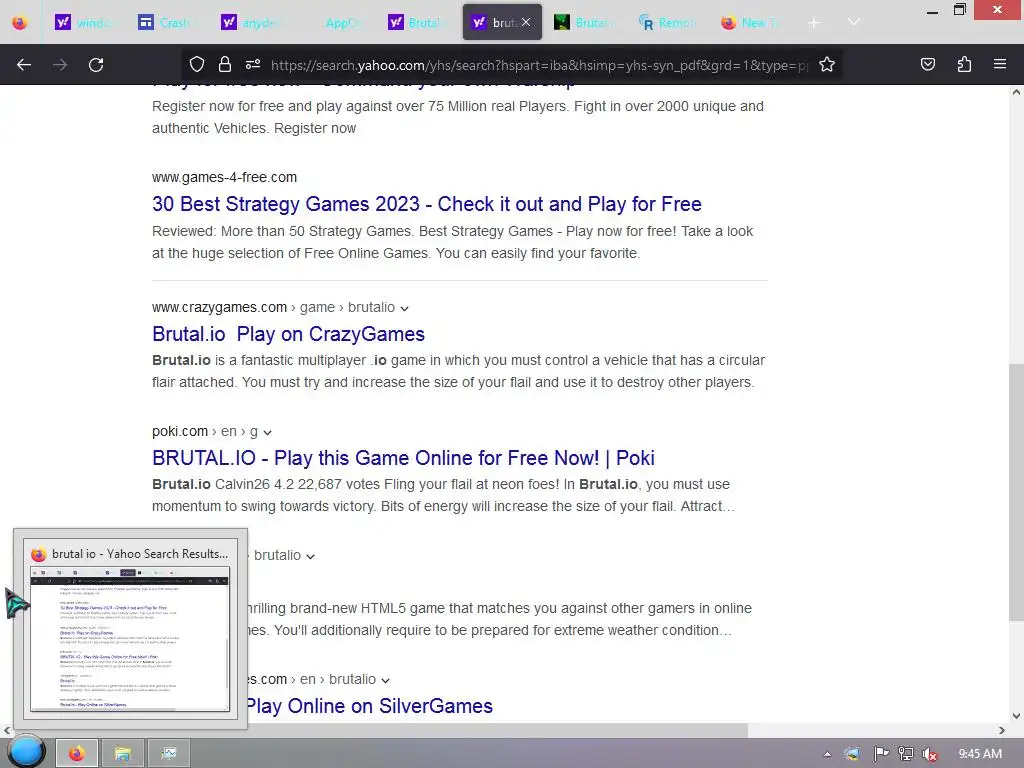1024x768 pixels.
Task: Expand the list all tabs dropdown chevron
Action: pos(854,23)
